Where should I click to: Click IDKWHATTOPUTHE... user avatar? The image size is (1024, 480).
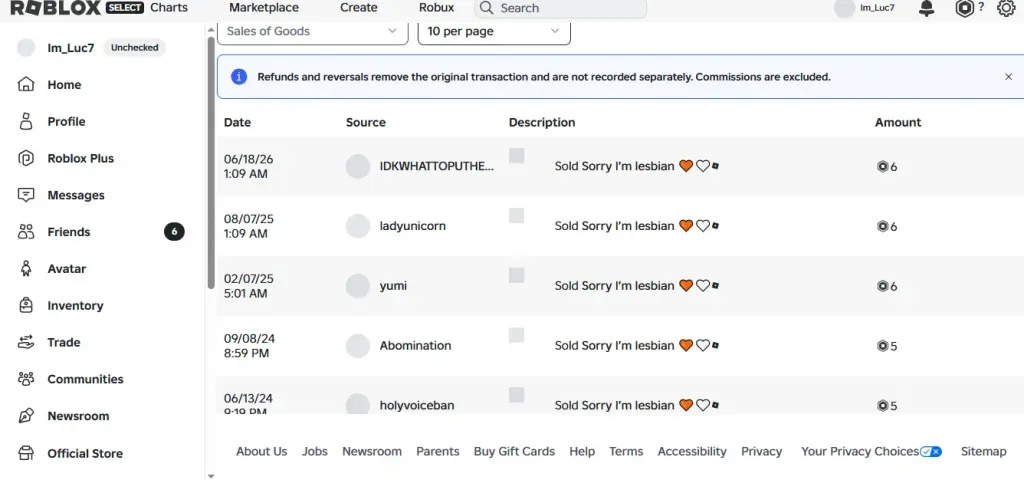(358, 167)
